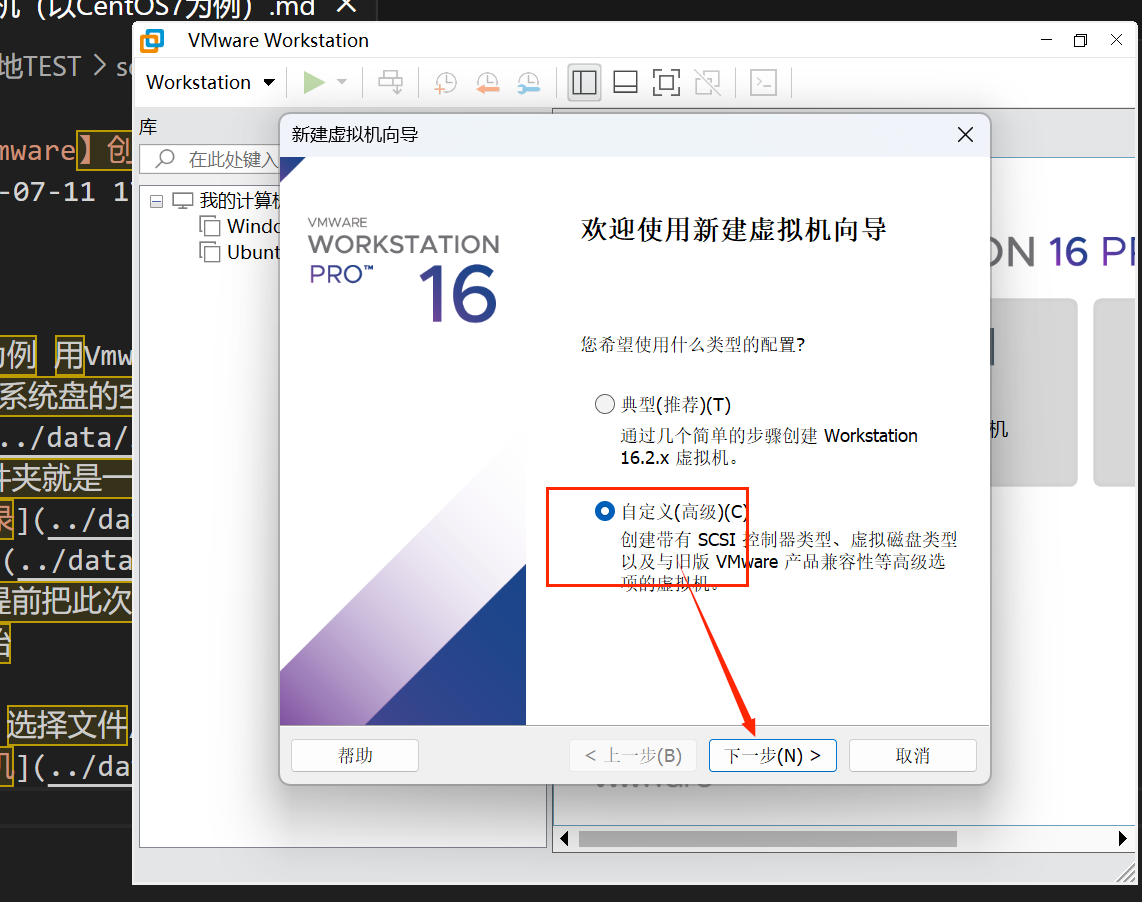
Task: Expand the power options arrow beside play
Action: [342, 82]
